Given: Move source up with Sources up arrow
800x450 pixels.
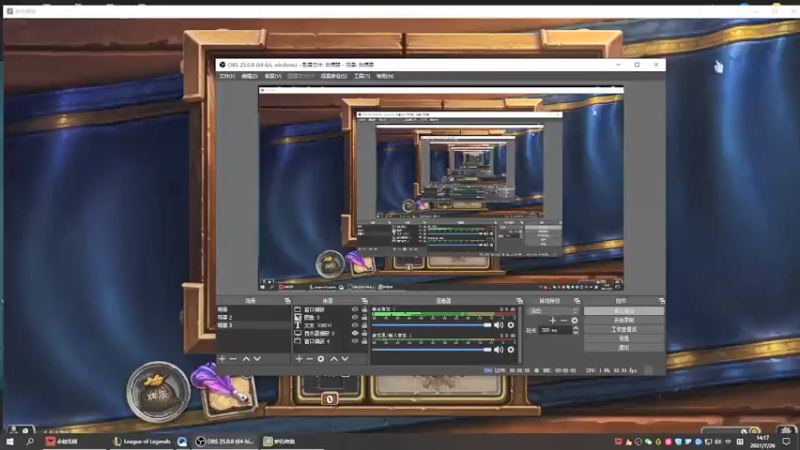Looking at the screenshot, I should click(x=334, y=359).
